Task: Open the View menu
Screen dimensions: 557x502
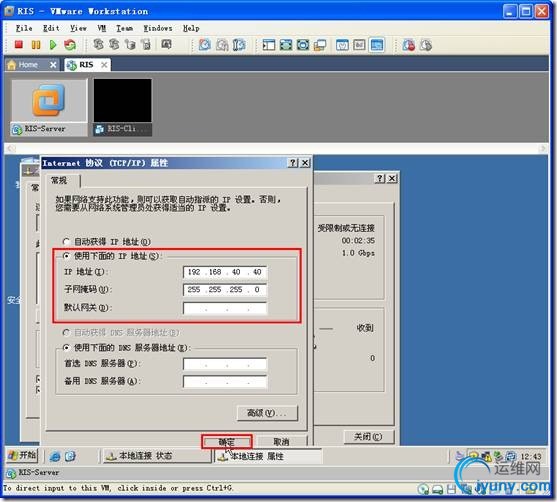Action: 78,28
